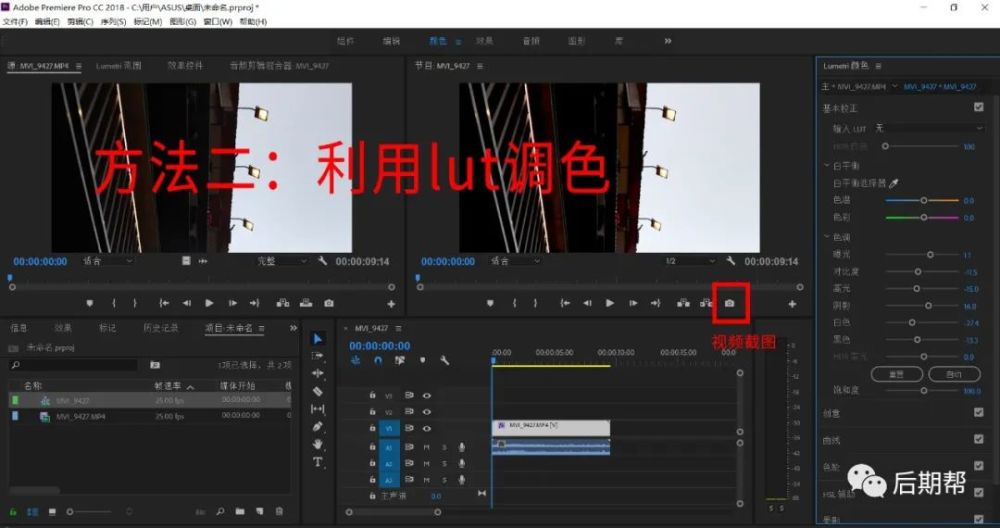Viewport: 1000px width, 528px height.
Task: Play the sequence in the Program monitor
Action: (610, 304)
